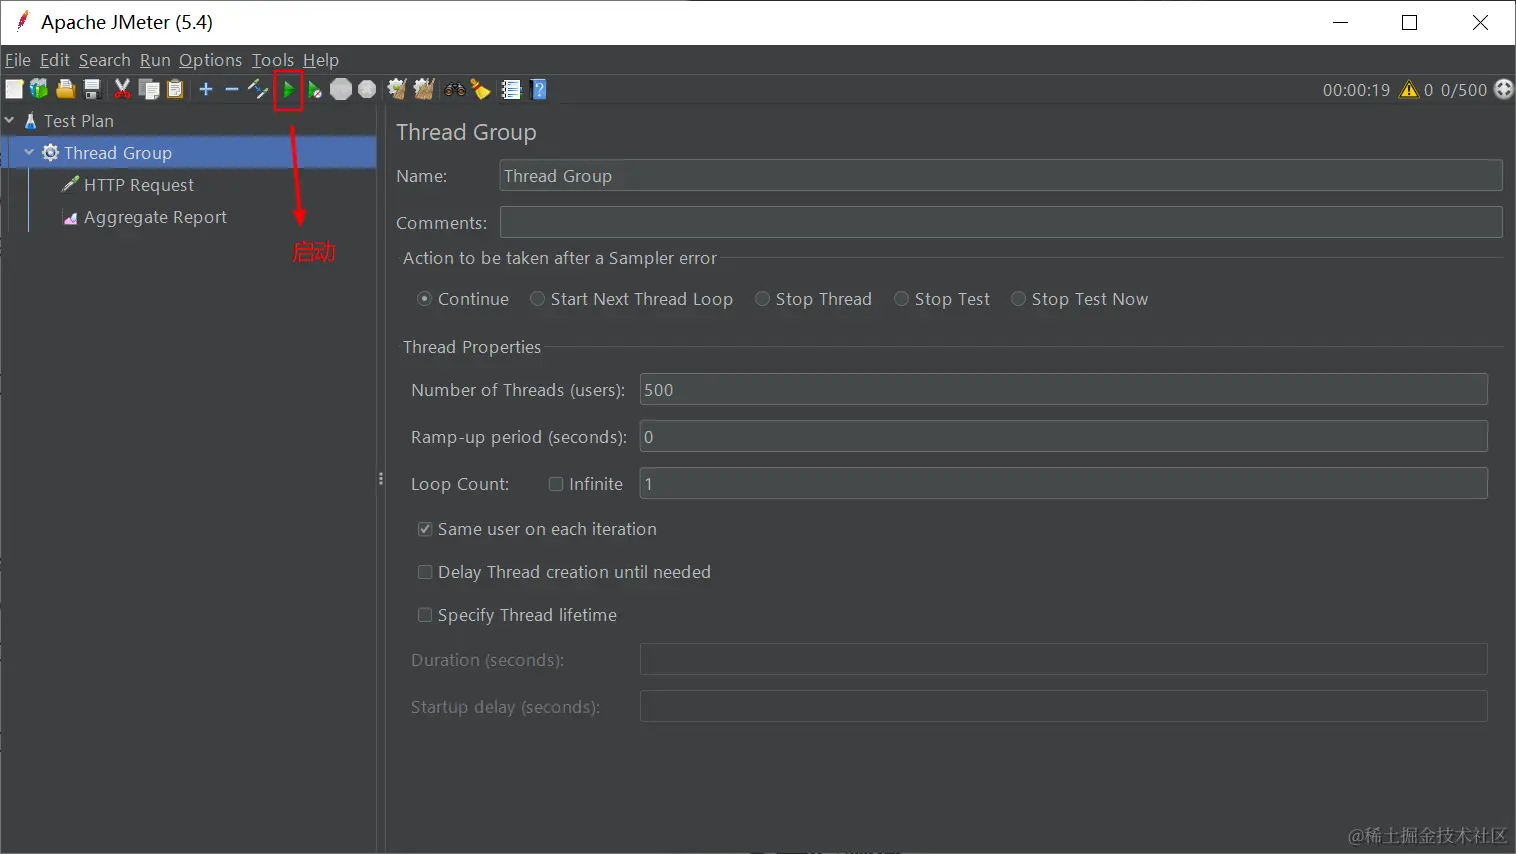
Task: Select the Continue radio button
Action: point(424,299)
